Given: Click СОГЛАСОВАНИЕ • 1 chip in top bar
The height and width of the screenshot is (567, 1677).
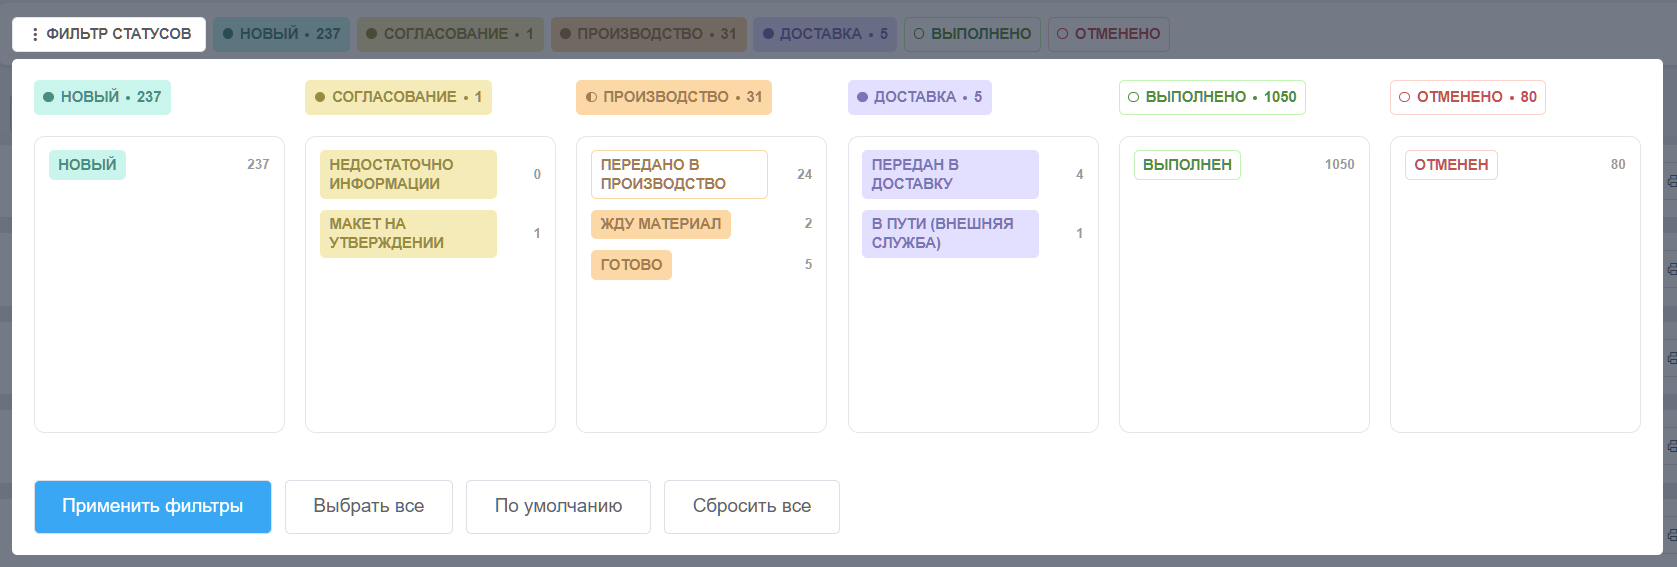Looking at the screenshot, I should [x=450, y=34].
